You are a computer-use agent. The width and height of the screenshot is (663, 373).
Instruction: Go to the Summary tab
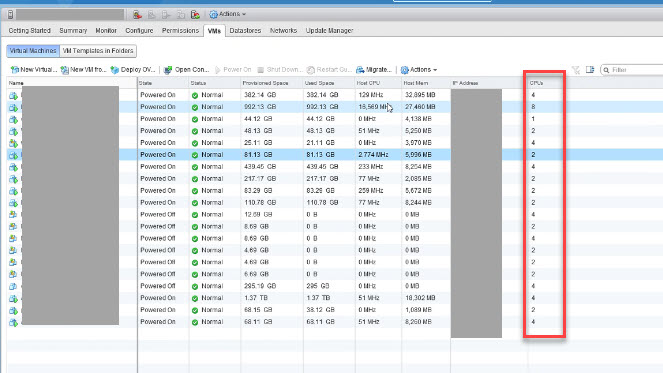point(73,30)
